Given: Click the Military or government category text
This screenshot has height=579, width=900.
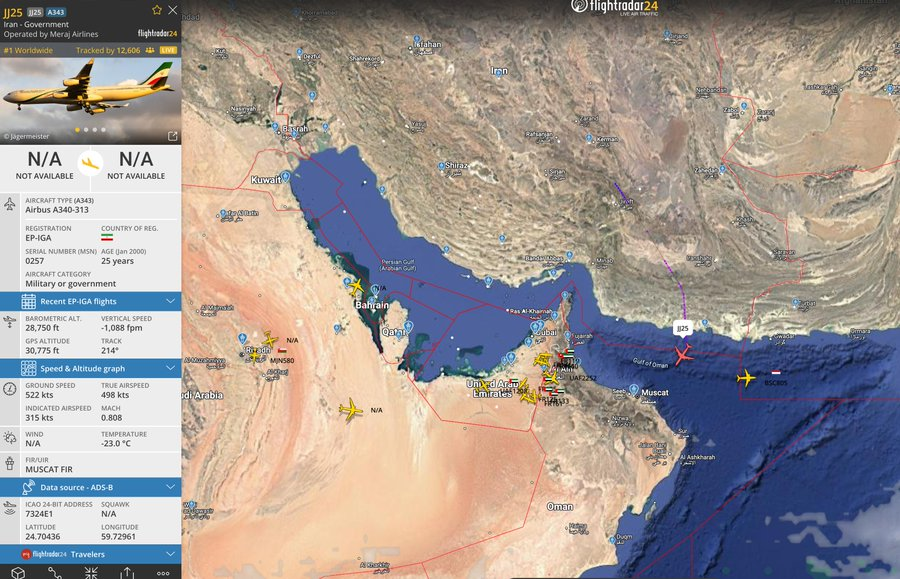Looking at the screenshot, I should point(71,284).
